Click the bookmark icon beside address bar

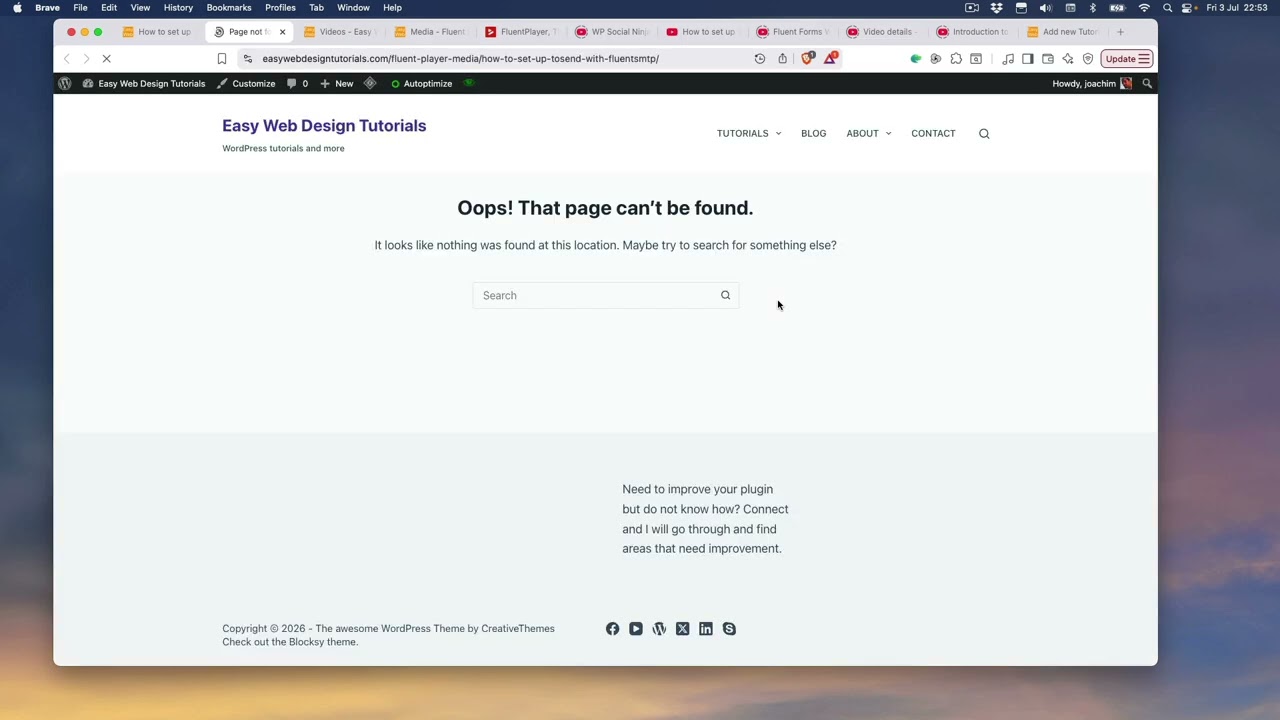222,59
